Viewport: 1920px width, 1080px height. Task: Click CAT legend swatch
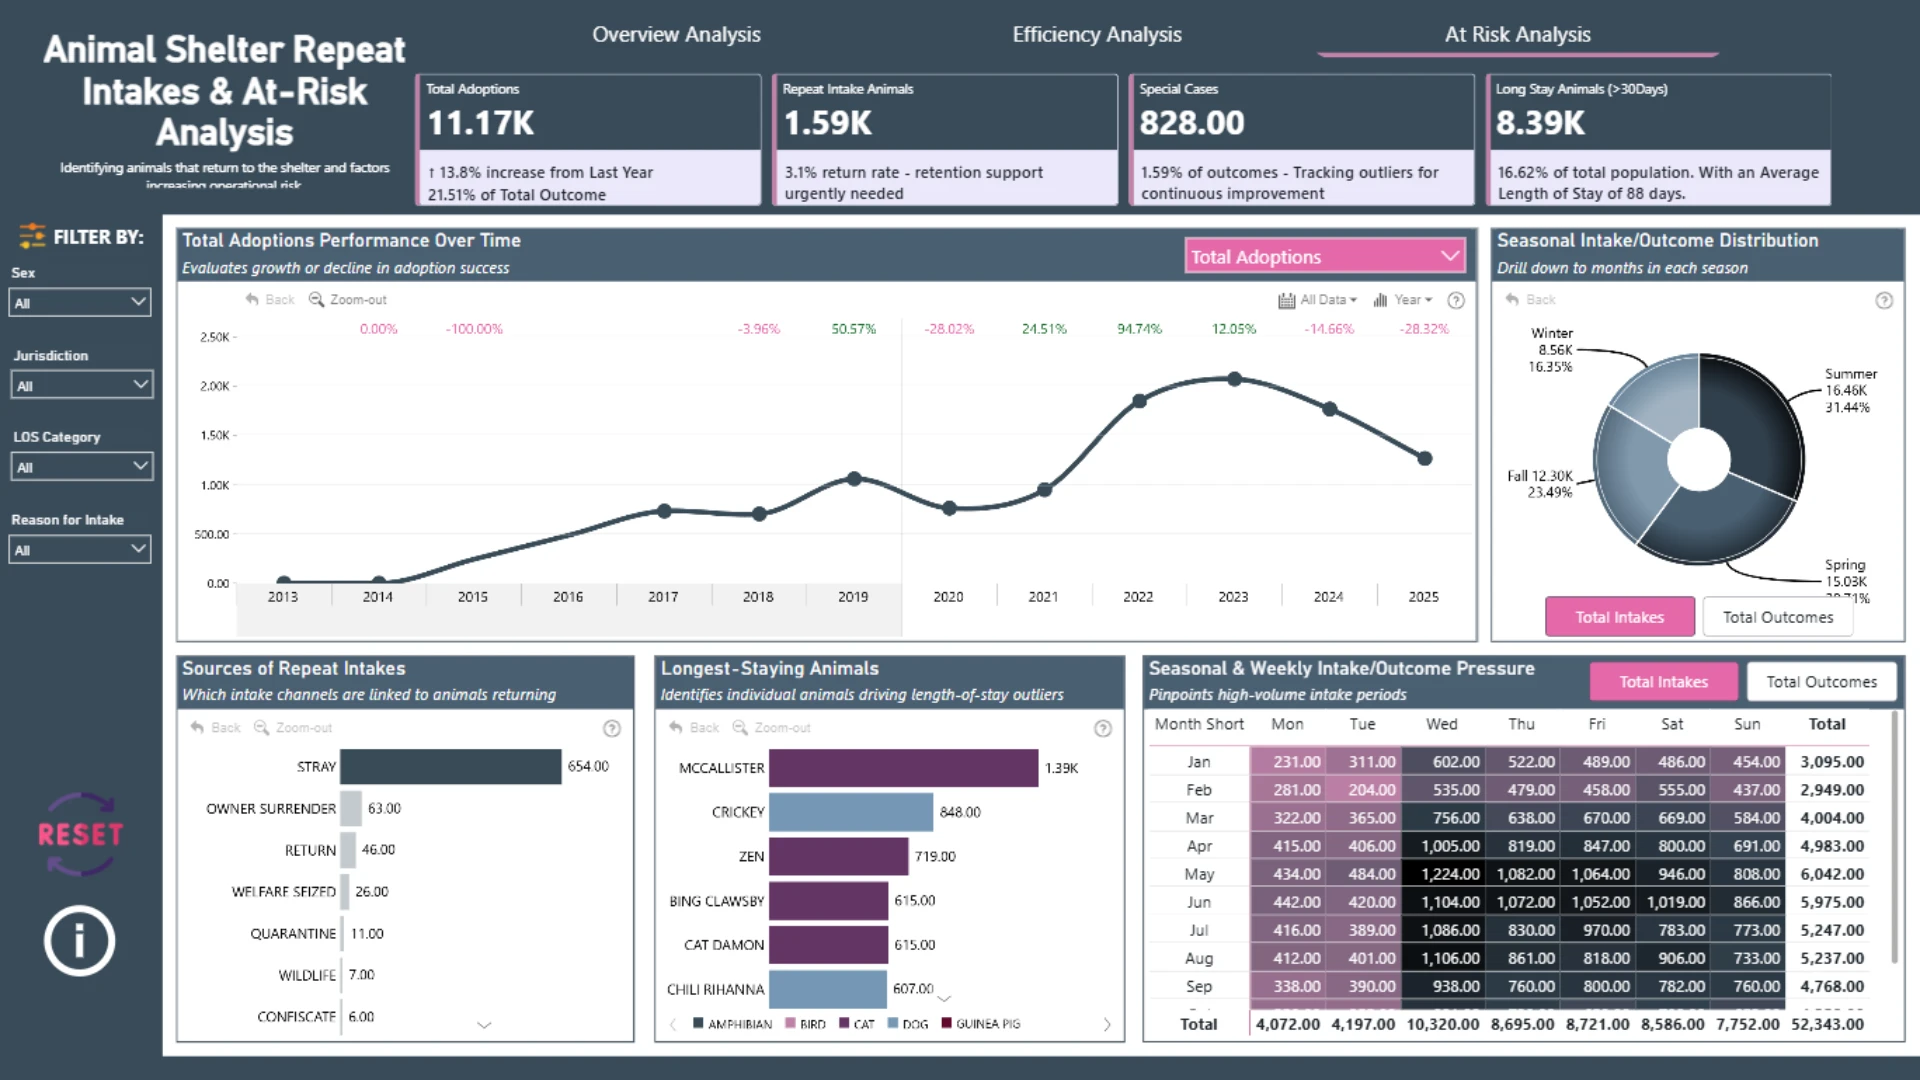(x=844, y=1024)
